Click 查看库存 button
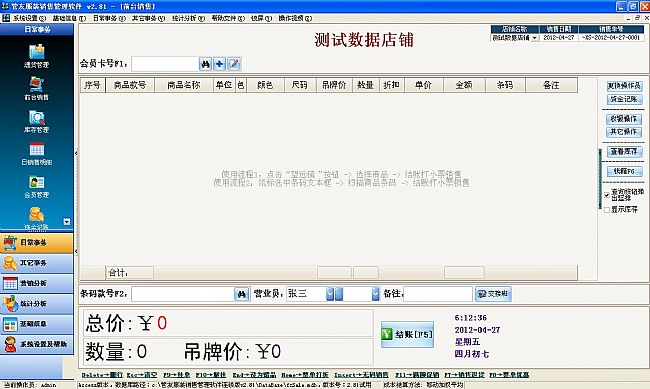 (x=624, y=151)
